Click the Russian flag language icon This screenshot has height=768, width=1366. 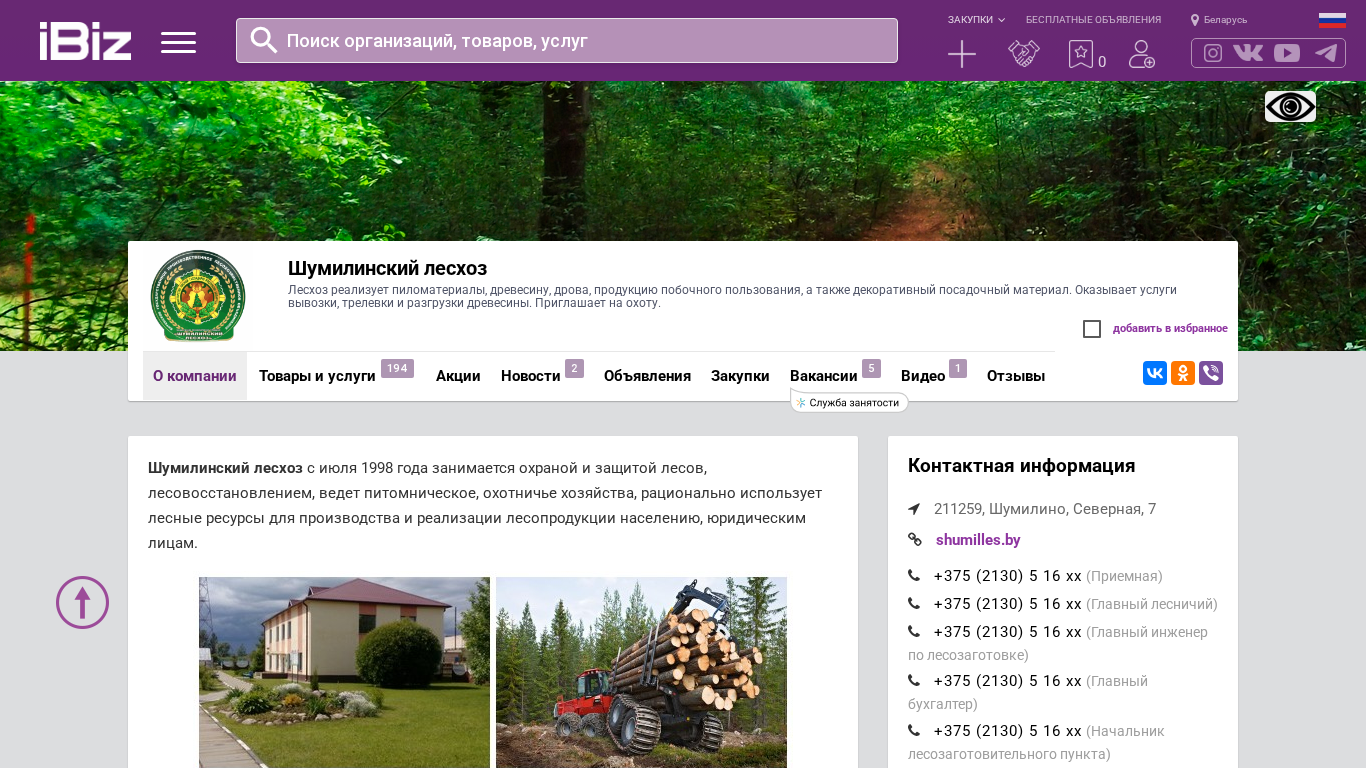[1332, 20]
